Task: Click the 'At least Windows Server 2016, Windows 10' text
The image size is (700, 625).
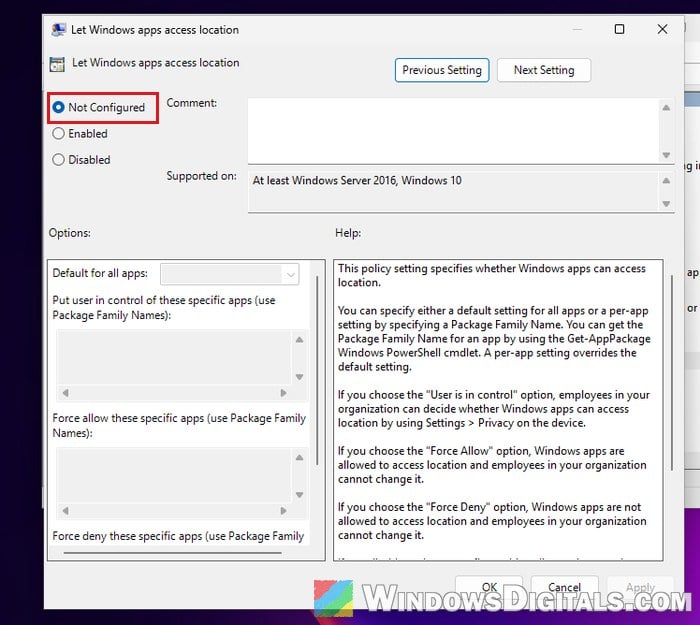Action: 357,180
